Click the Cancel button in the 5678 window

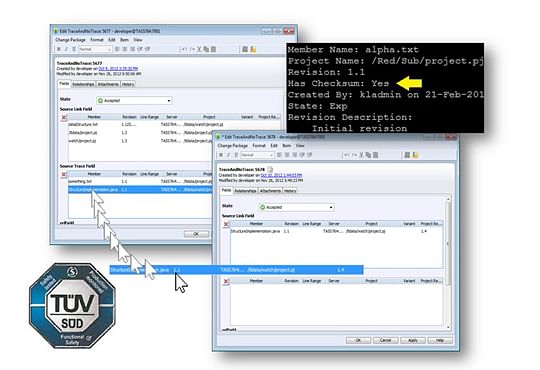[385, 340]
